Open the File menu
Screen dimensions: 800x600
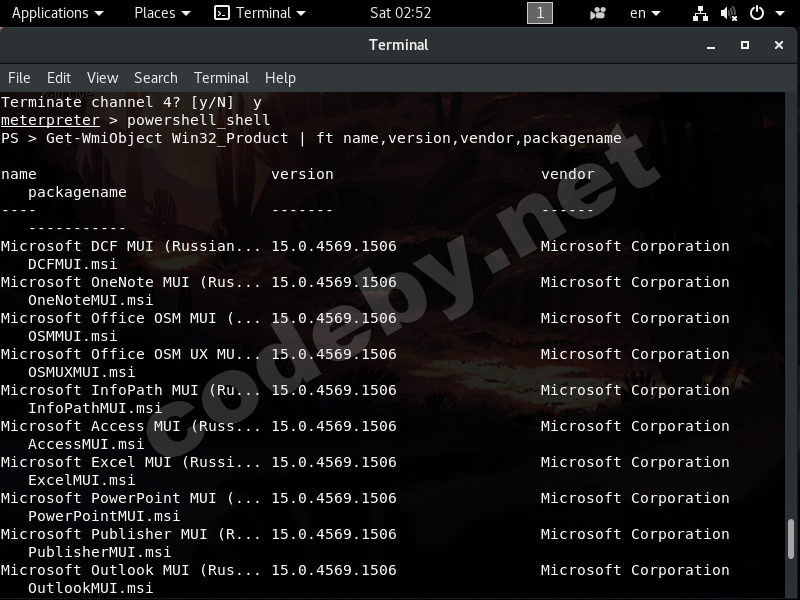click(19, 78)
